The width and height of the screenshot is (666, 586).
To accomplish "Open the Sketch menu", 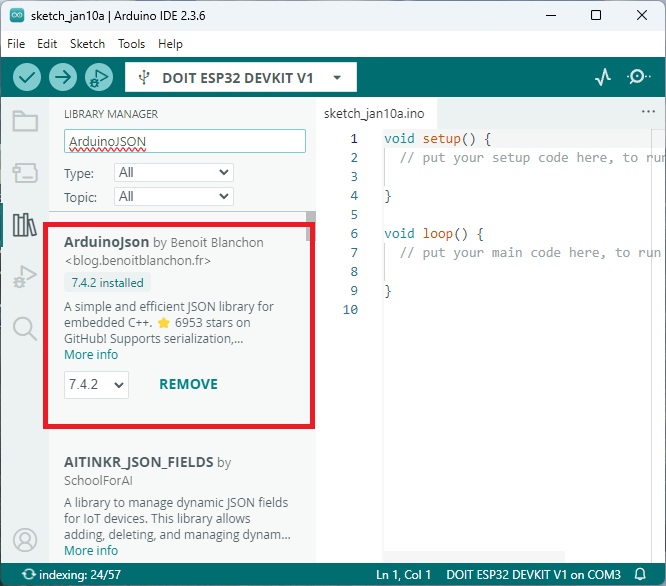I will click(x=87, y=44).
